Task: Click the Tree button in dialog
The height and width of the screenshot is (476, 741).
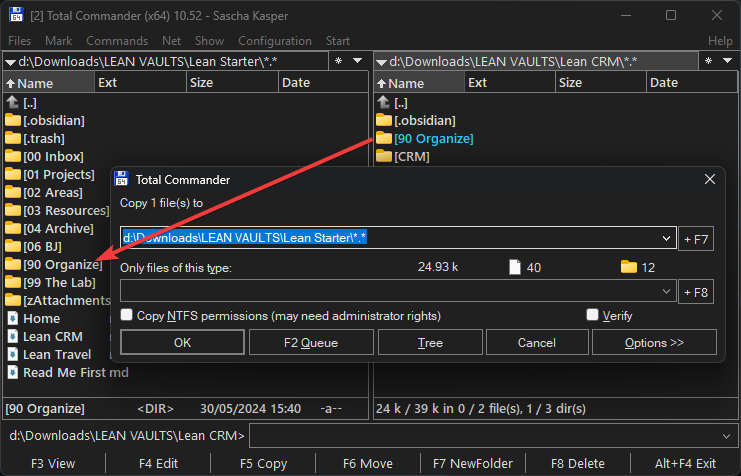Action: point(430,342)
